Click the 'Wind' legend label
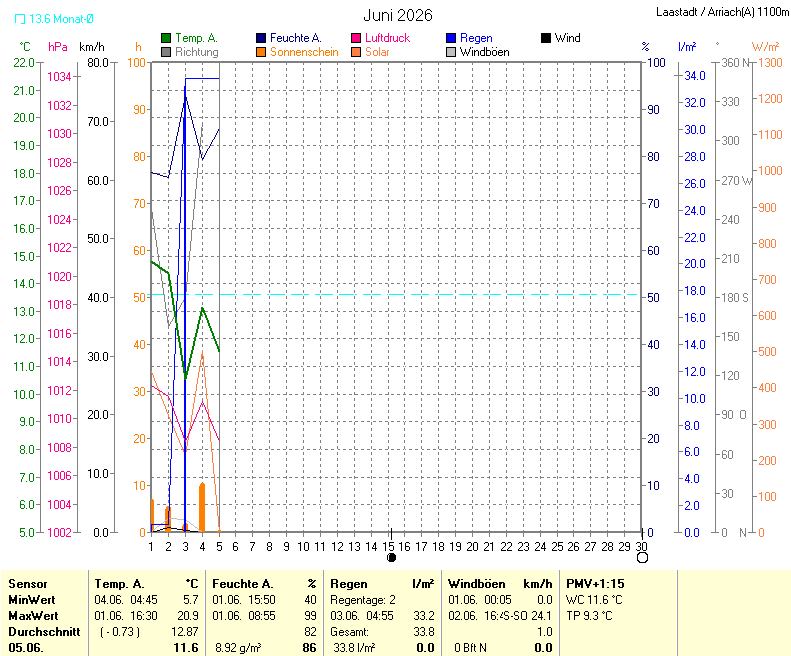The image size is (791, 656). click(x=568, y=38)
